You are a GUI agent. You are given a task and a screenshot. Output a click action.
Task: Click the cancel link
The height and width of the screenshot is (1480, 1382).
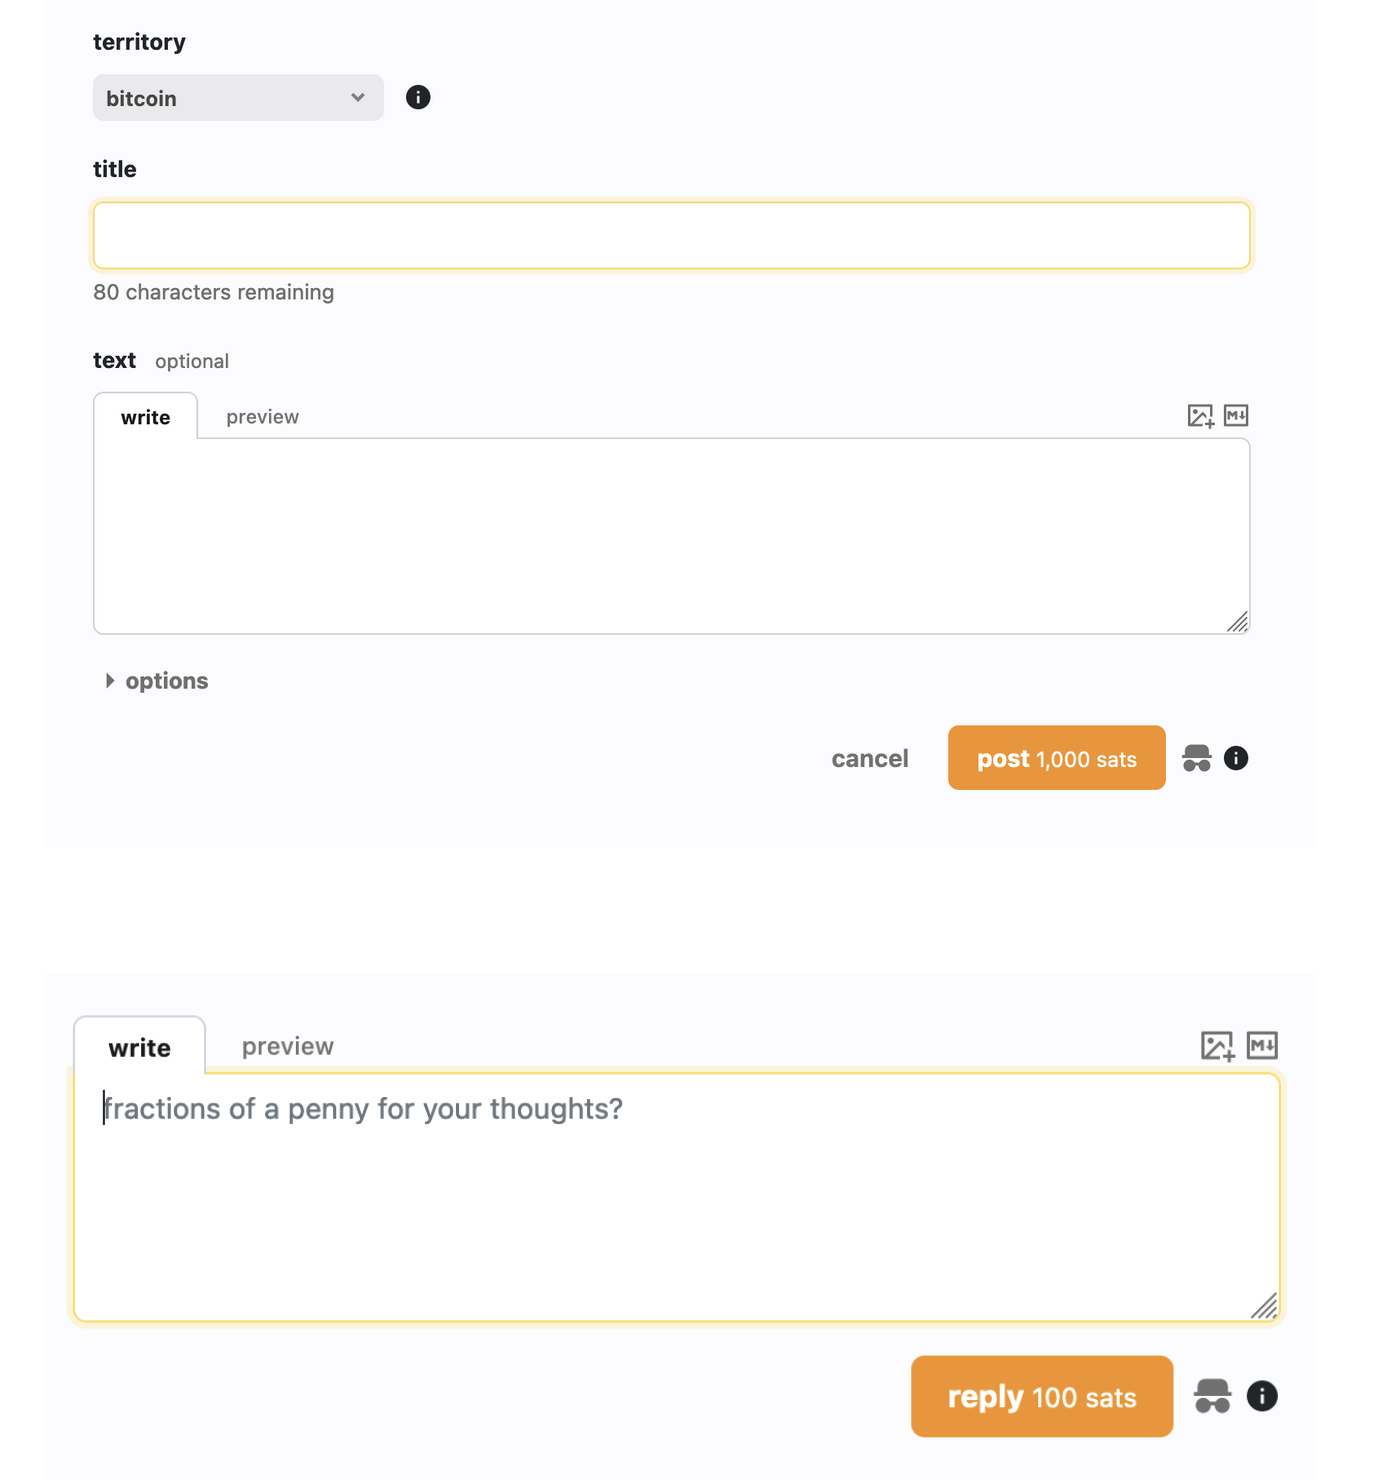pos(870,759)
